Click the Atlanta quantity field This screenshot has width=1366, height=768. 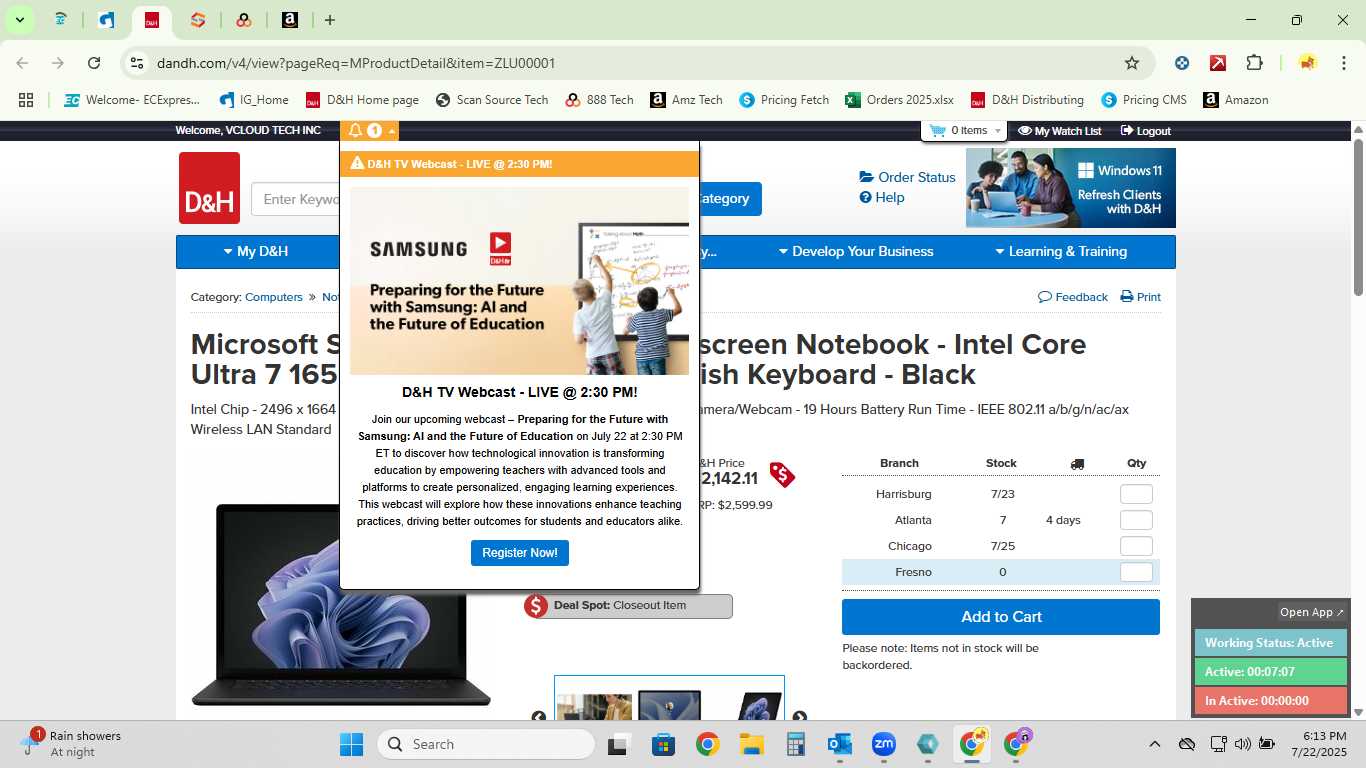click(1136, 520)
